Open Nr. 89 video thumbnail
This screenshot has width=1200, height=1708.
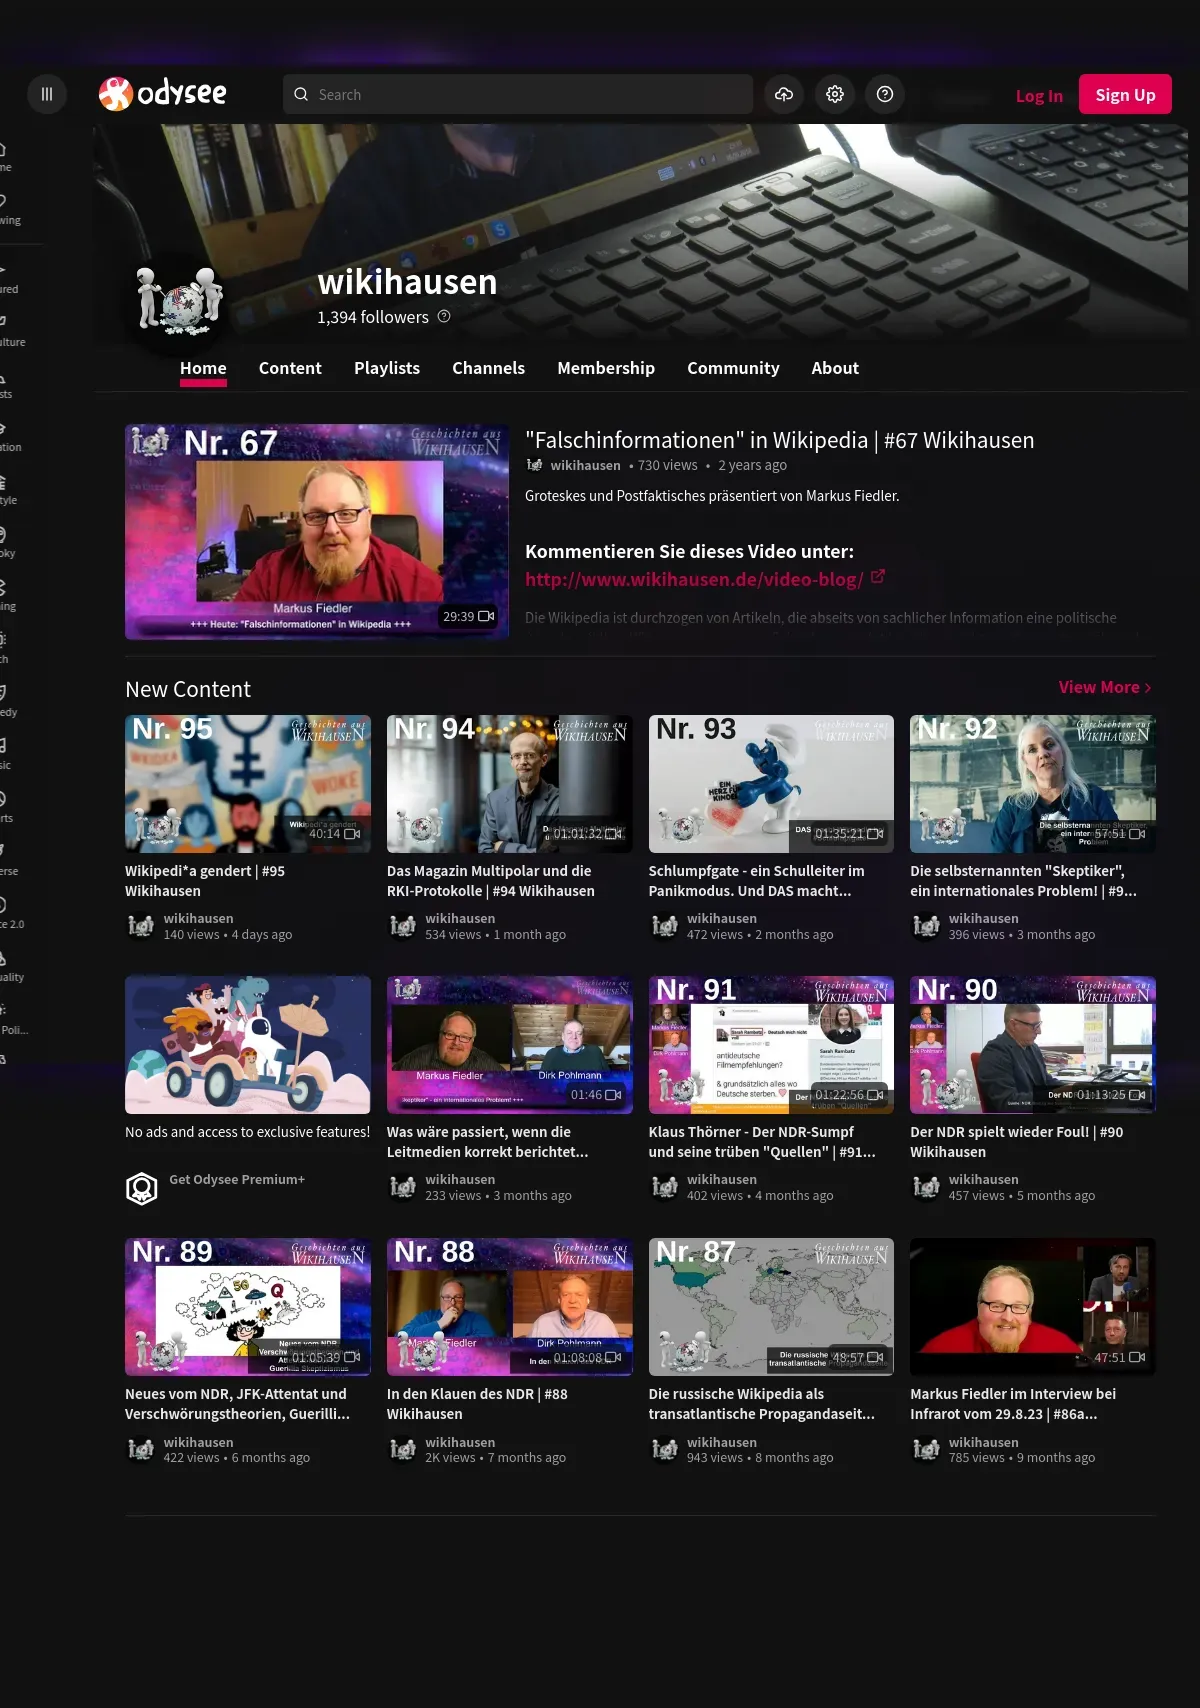tap(248, 1307)
